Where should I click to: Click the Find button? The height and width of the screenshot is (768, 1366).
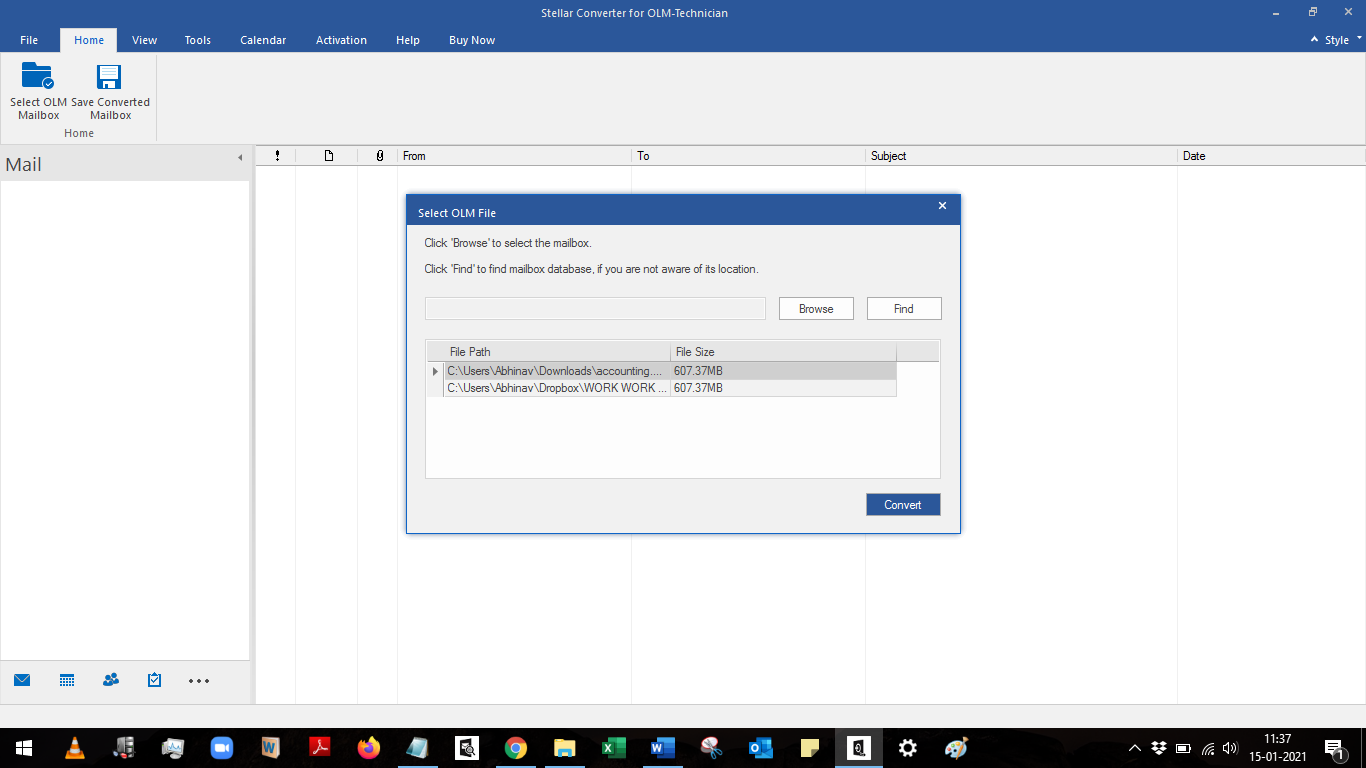904,309
